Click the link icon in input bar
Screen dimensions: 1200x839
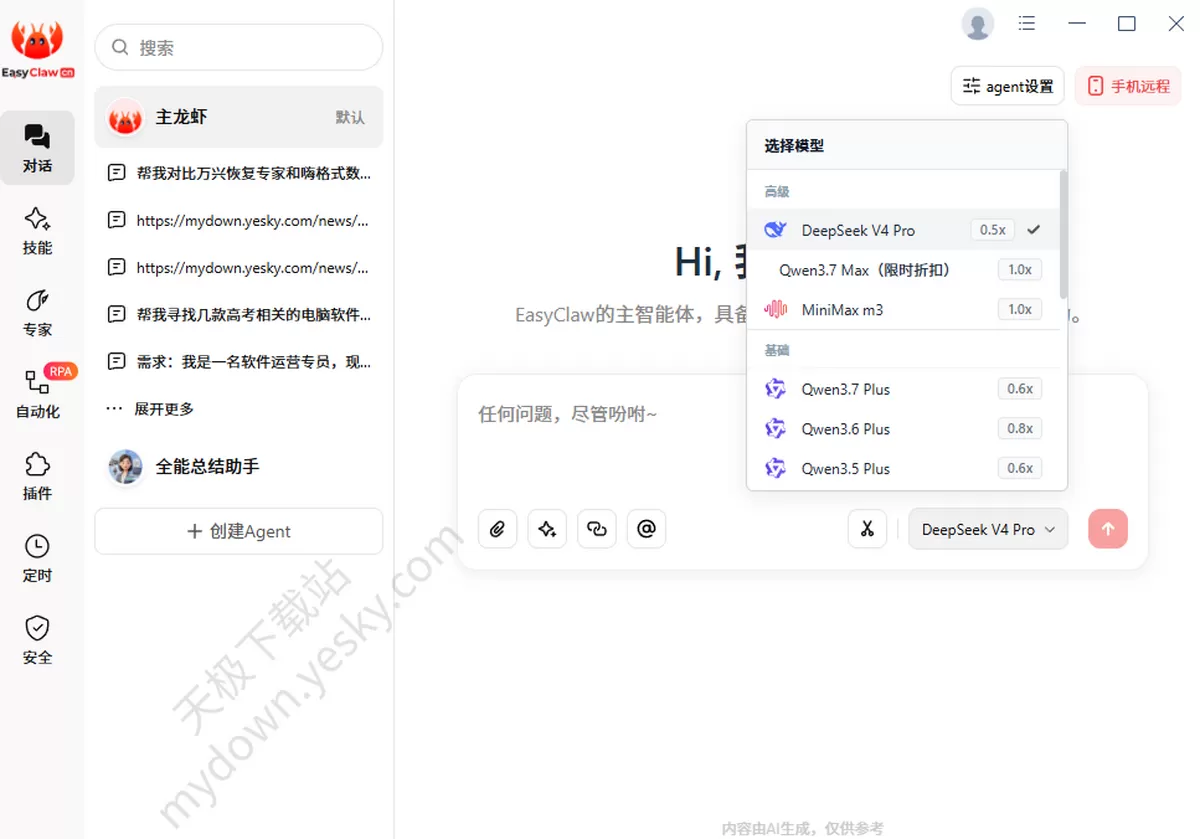(597, 529)
